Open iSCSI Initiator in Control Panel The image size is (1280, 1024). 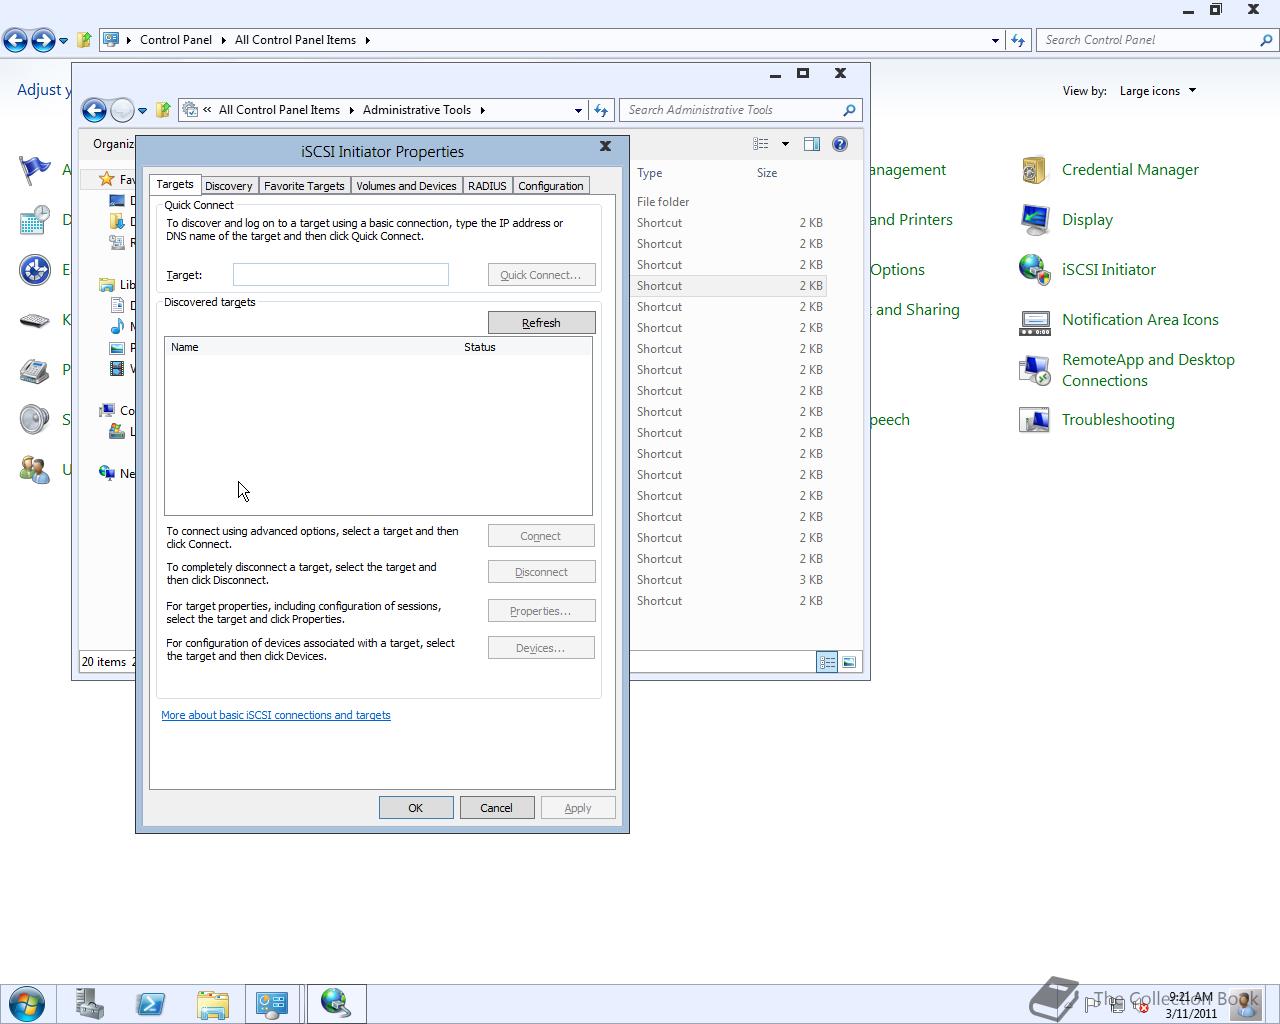[1108, 270]
